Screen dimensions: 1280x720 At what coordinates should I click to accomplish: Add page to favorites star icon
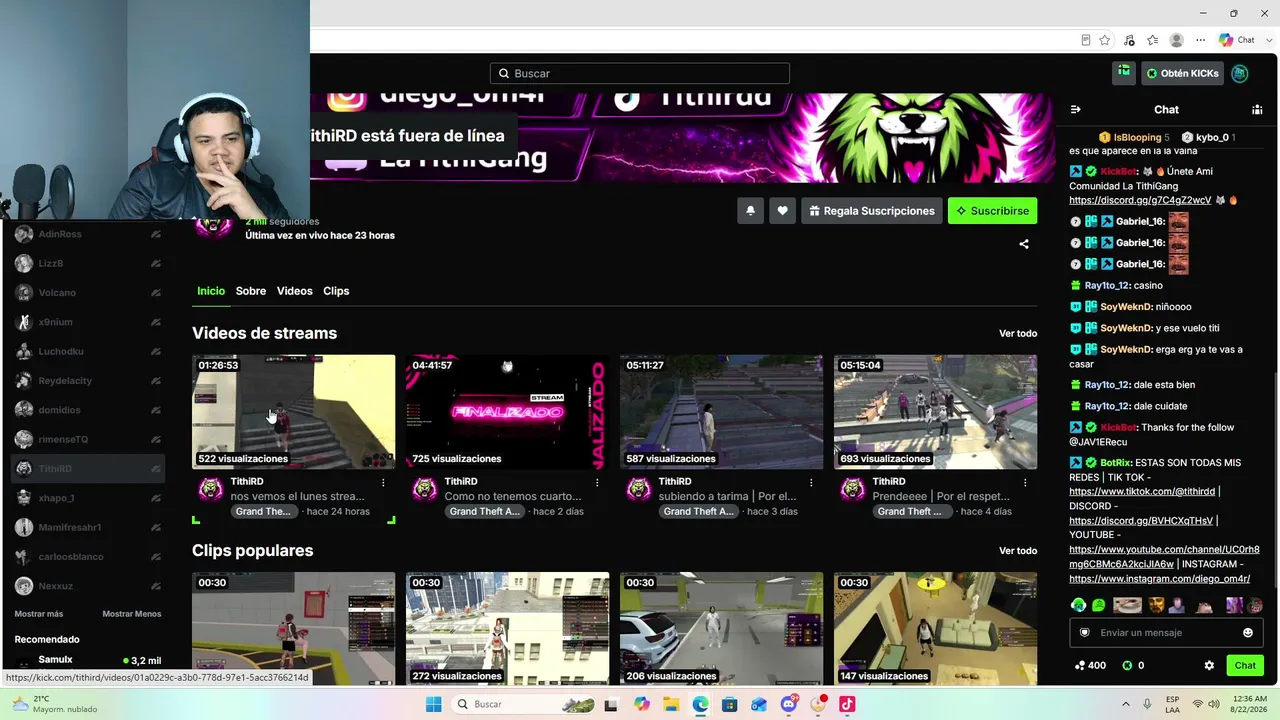(x=1105, y=40)
